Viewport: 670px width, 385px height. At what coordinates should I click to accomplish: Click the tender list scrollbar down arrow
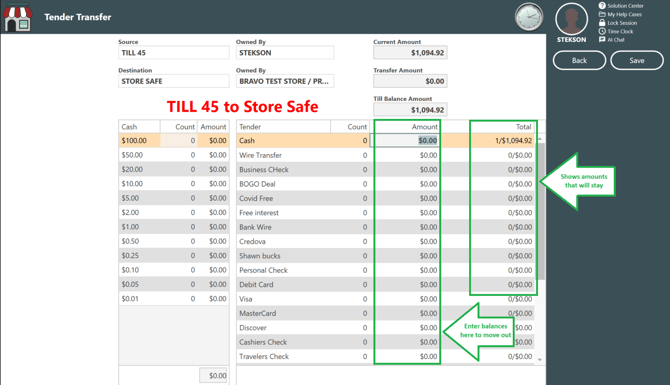[x=540, y=359]
